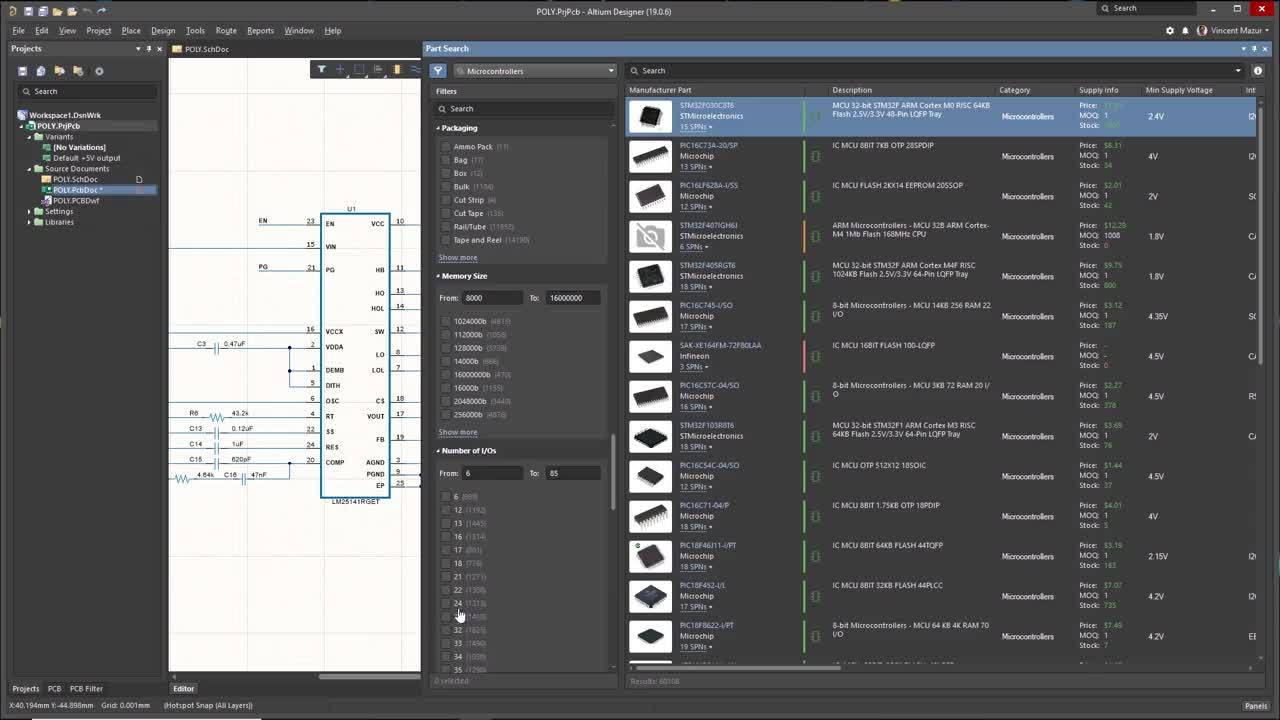1280x720 pixels.
Task: Enable the Tape and Reel packaging filter
Action: click(x=446, y=240)
